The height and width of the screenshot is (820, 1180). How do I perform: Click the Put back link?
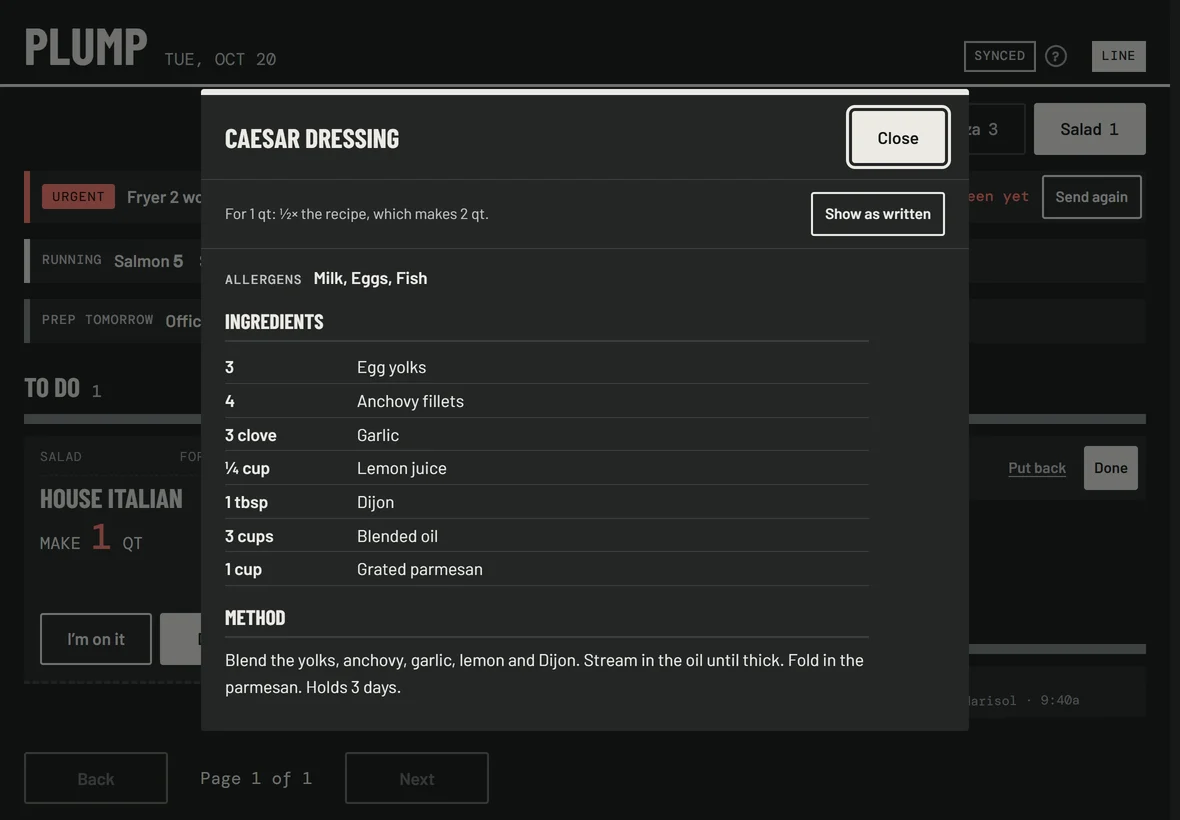pyautogui.click(x=1037, y=468)
